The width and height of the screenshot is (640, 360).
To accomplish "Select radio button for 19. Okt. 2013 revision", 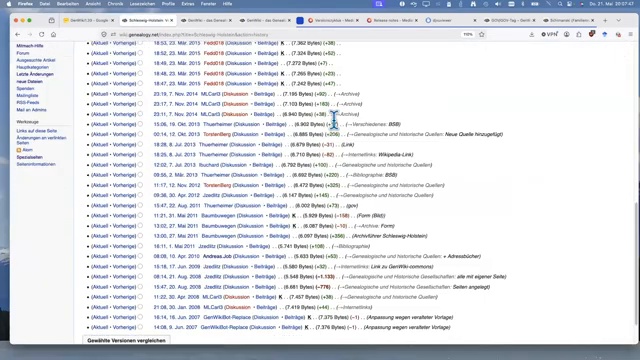I will 140,124.
